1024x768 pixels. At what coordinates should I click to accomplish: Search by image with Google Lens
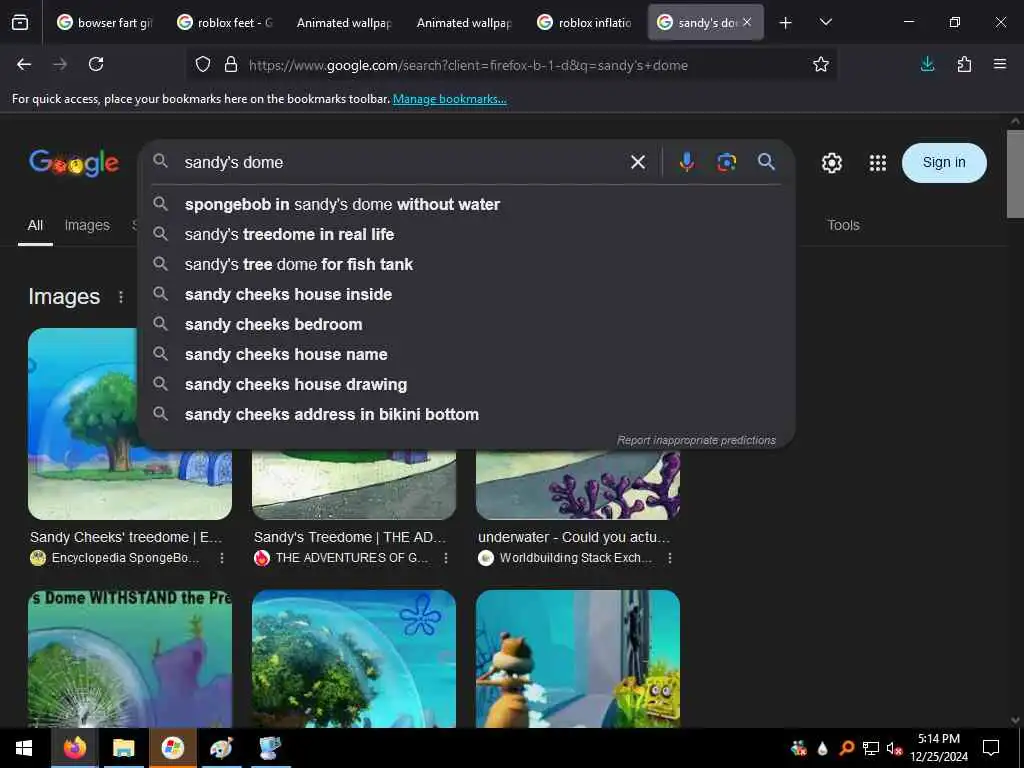point(726,162)
